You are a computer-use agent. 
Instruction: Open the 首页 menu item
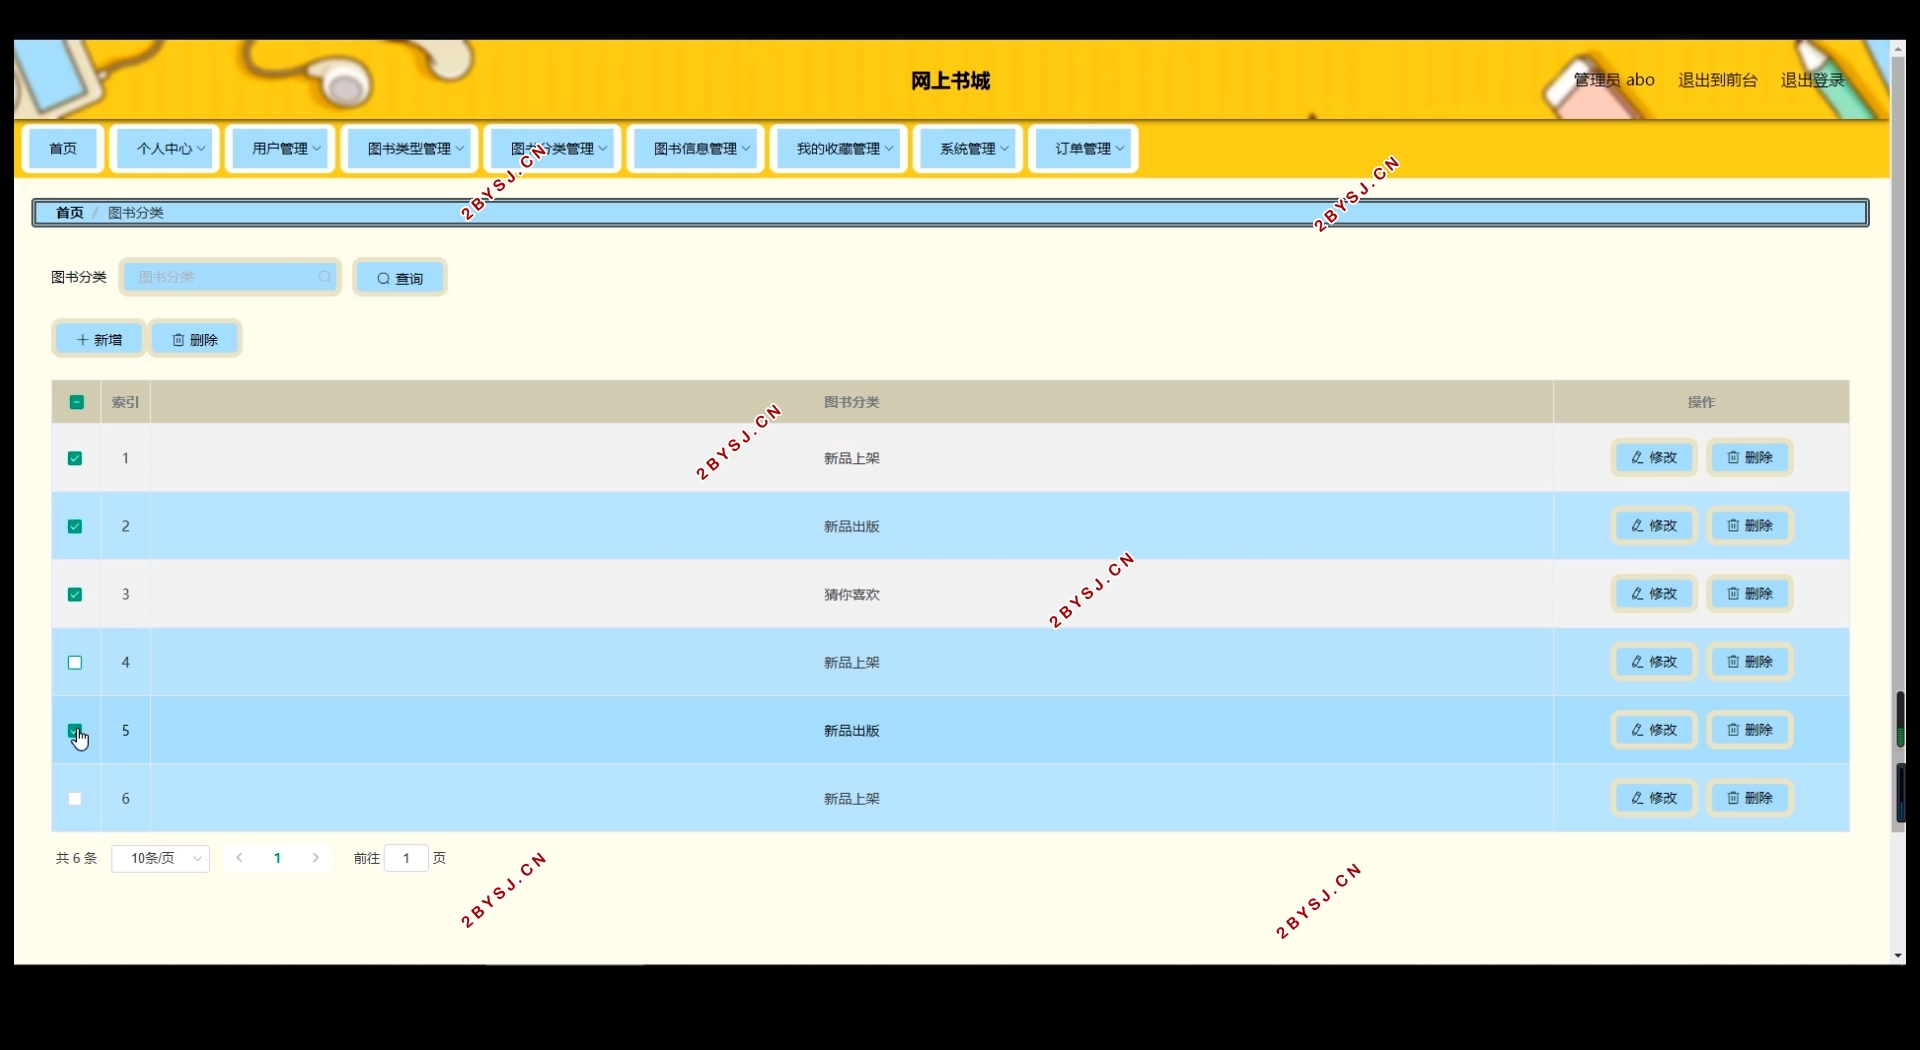coord(63,149)
